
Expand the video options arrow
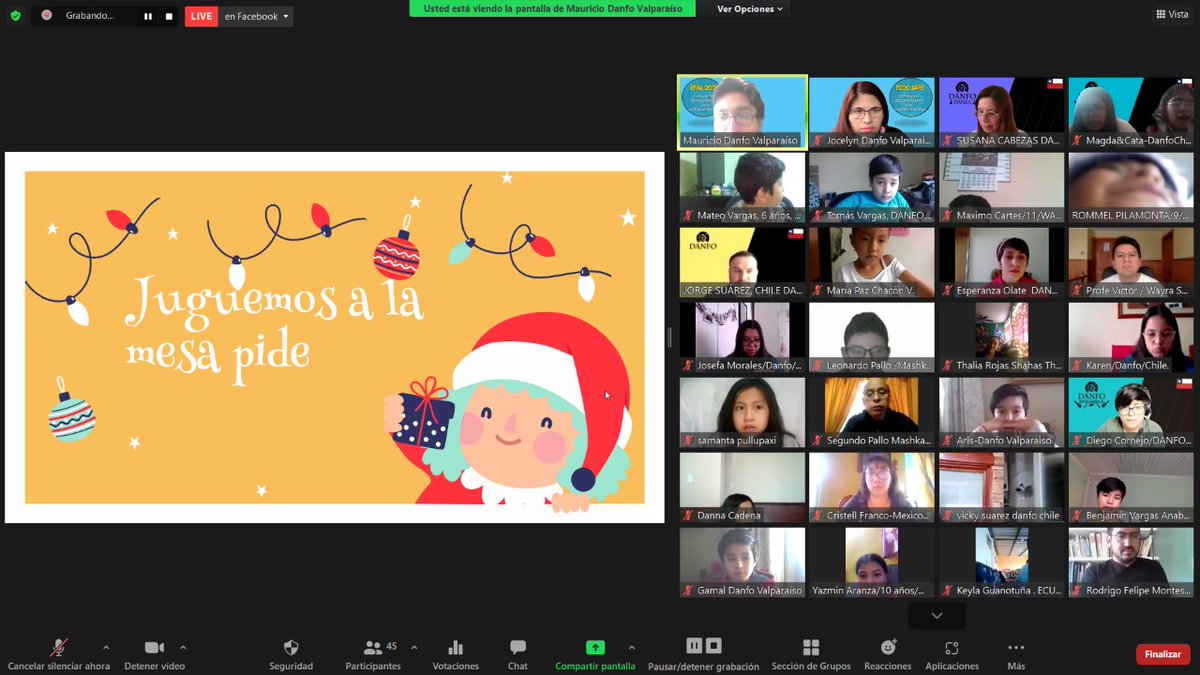coord(182,647)
